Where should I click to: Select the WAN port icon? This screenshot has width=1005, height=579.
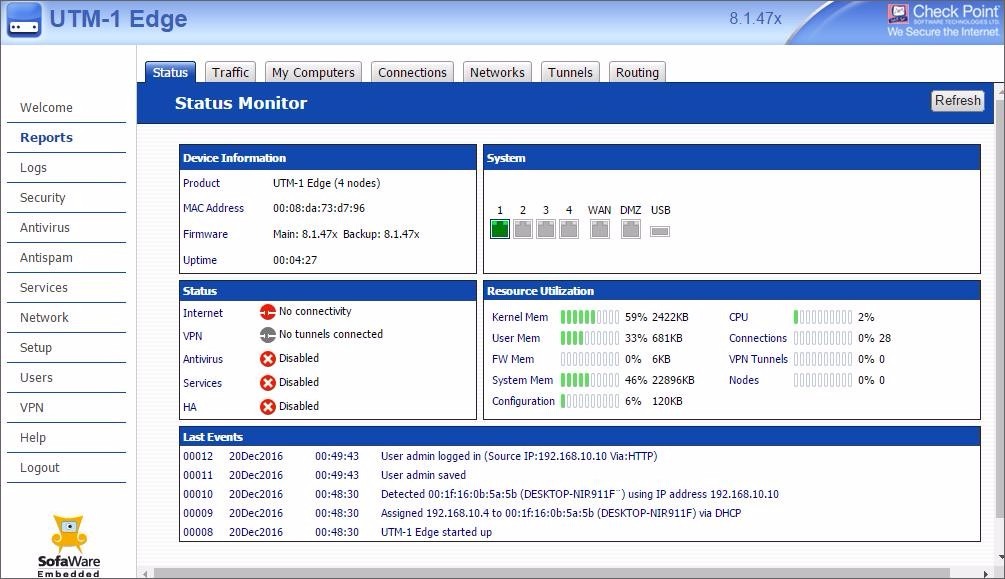click(x=600, y=229)
